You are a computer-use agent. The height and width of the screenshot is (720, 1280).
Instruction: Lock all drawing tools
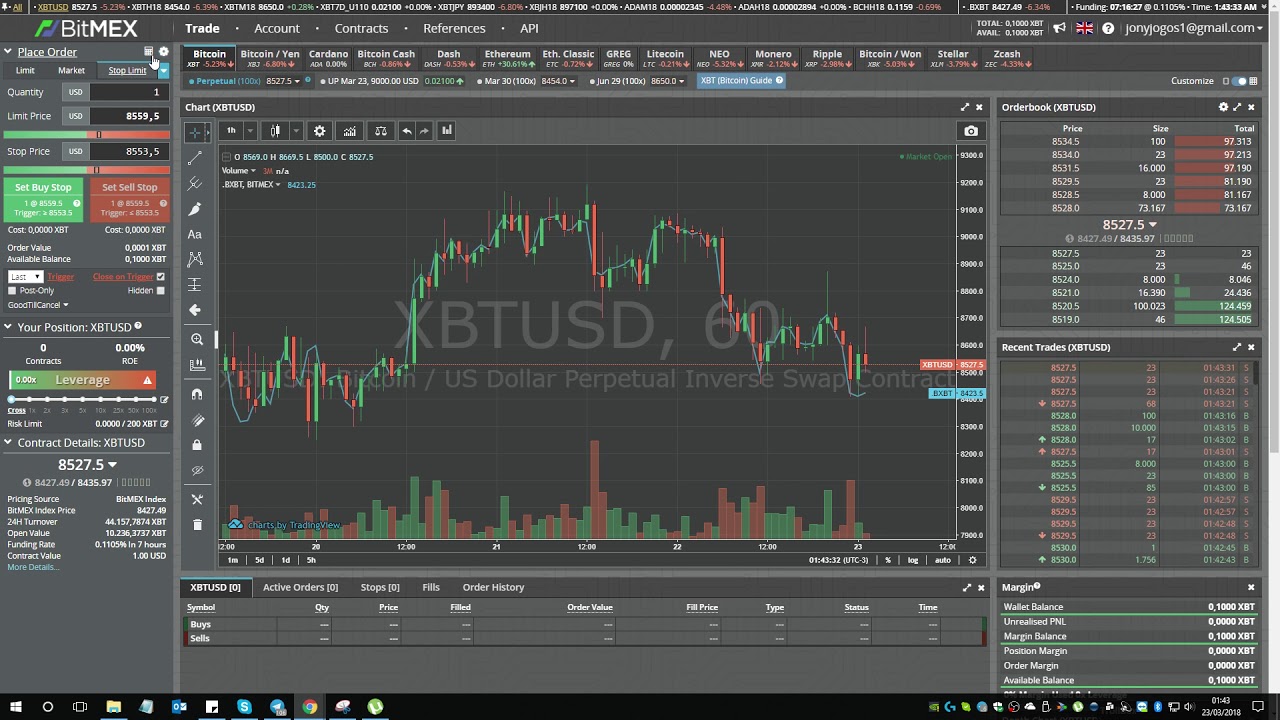pos(197,445)
